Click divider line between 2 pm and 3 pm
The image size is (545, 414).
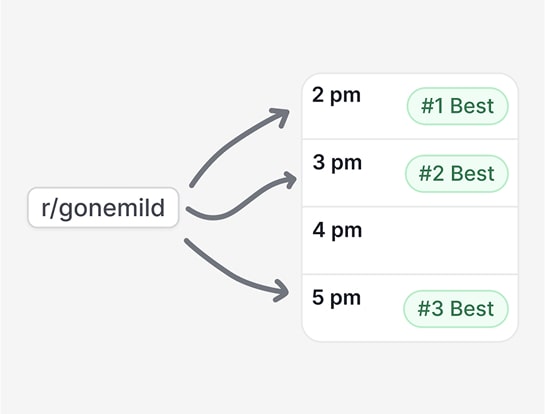(x=410, y=139)
